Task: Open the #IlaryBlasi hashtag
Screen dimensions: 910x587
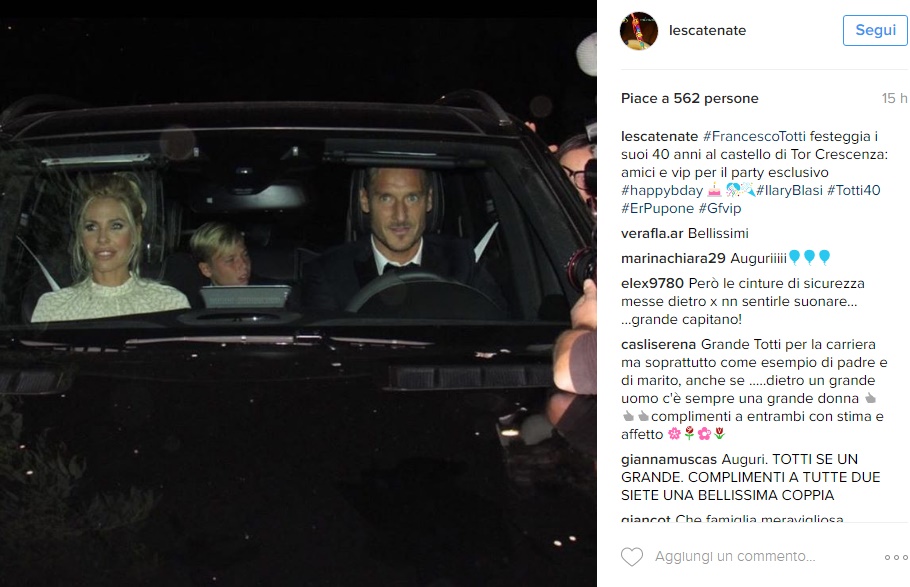Action: (x=789, y=190)
